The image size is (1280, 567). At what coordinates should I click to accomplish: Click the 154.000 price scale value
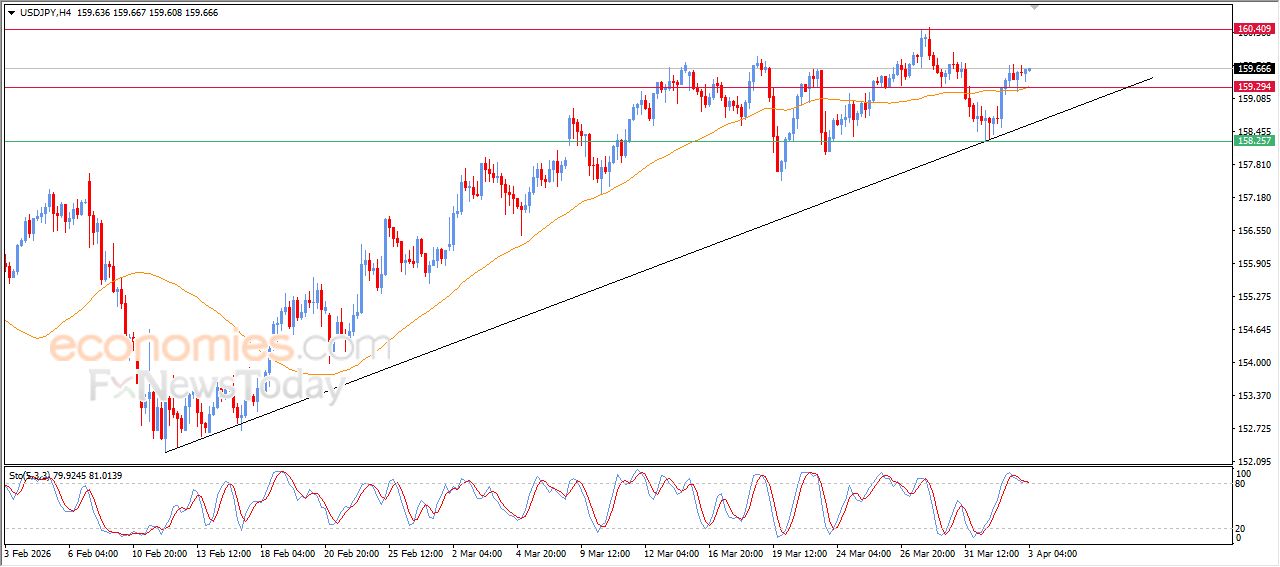(x=1254, y=363)
